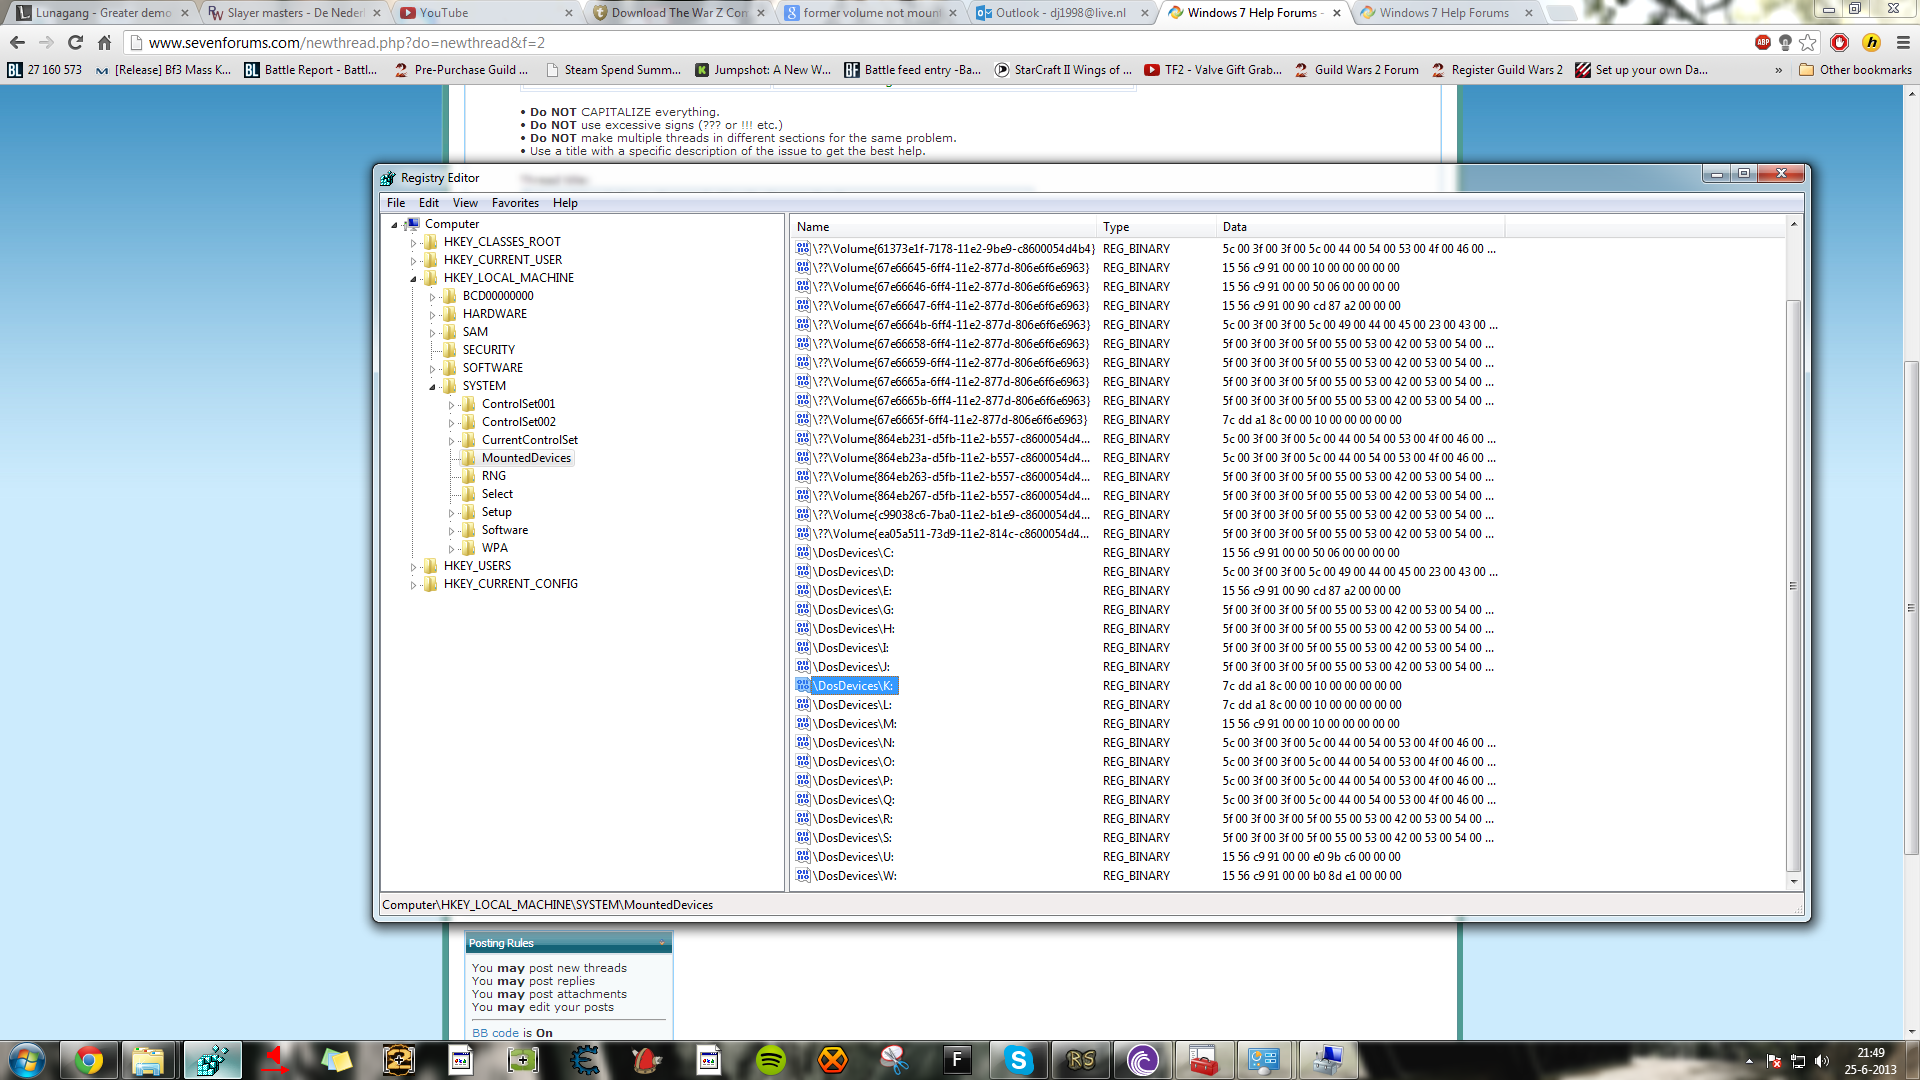This screenshot has height=1080, width=1920.
Task: Click the network icon in system tray
Action: point(1797,1061)
